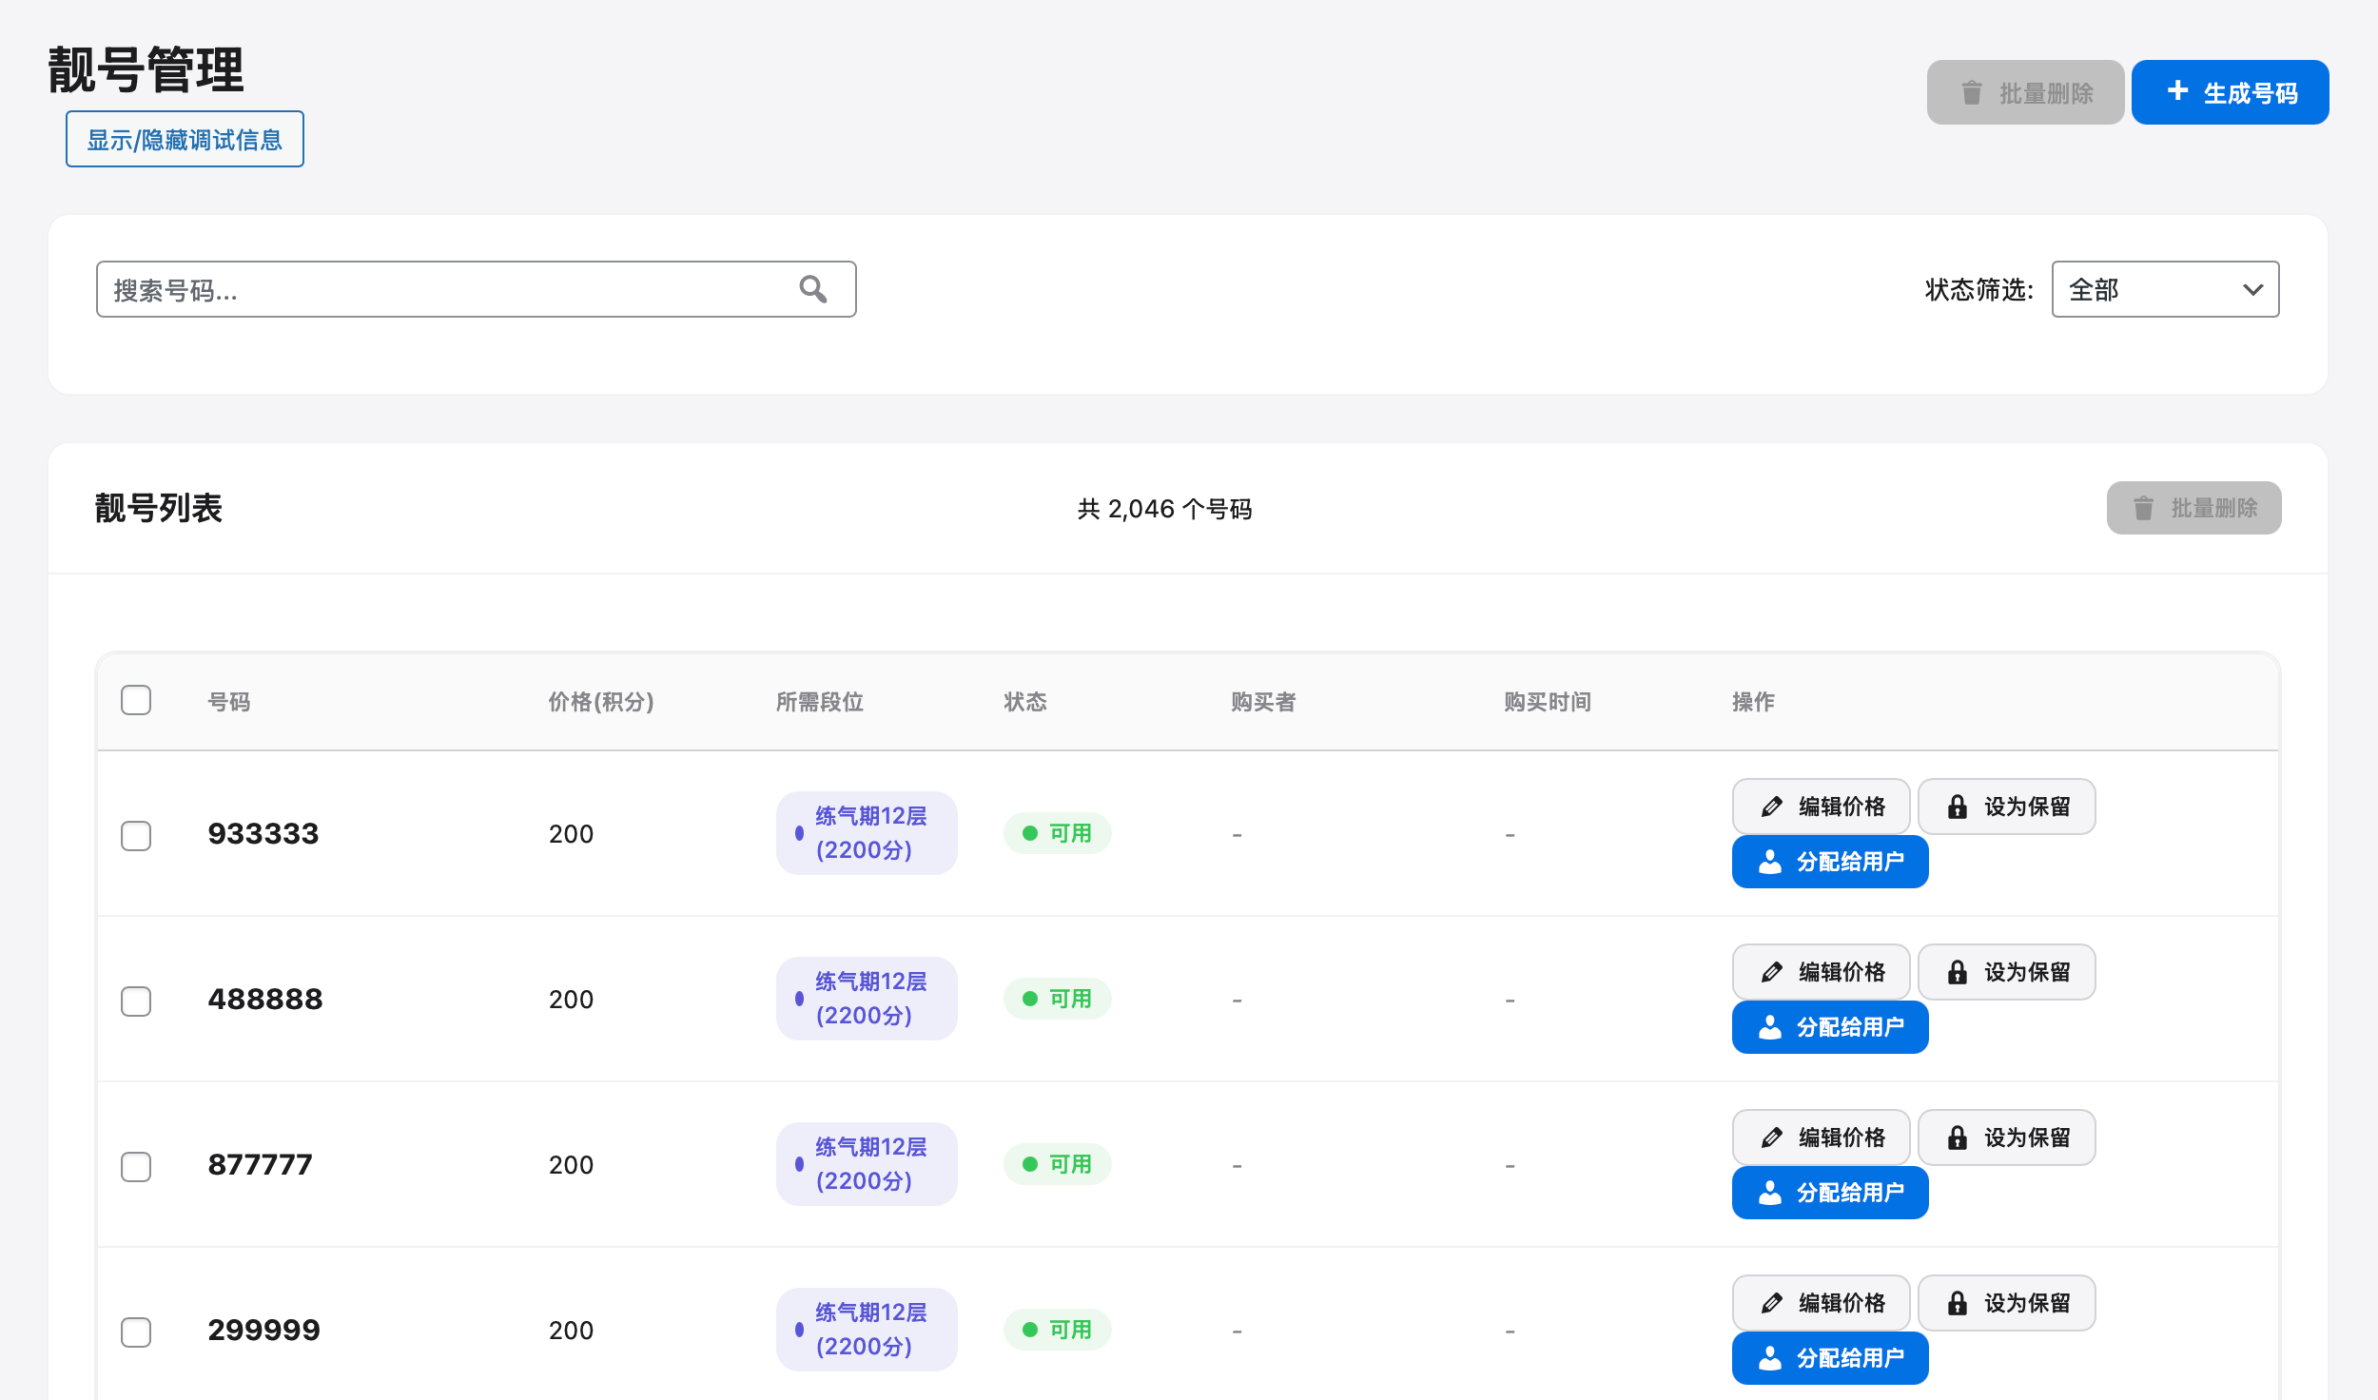Click the top-right trash 批量删除 icon
This screenshot has width=2378, height=1400.
[1971, 93]
